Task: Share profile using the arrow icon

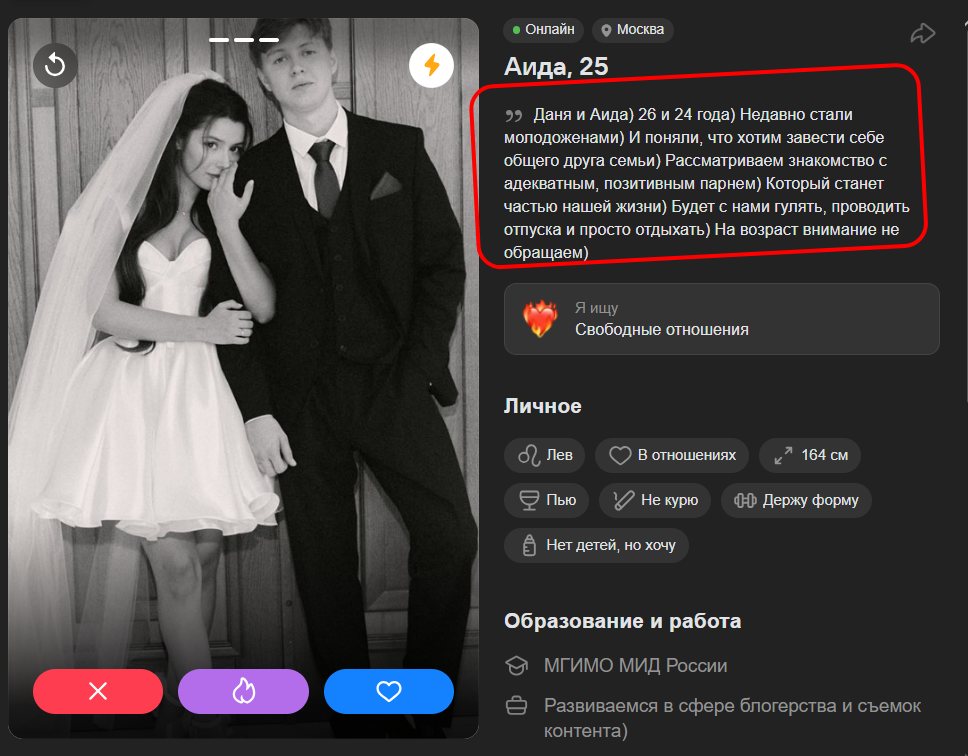Action: [x=923, y=33]
